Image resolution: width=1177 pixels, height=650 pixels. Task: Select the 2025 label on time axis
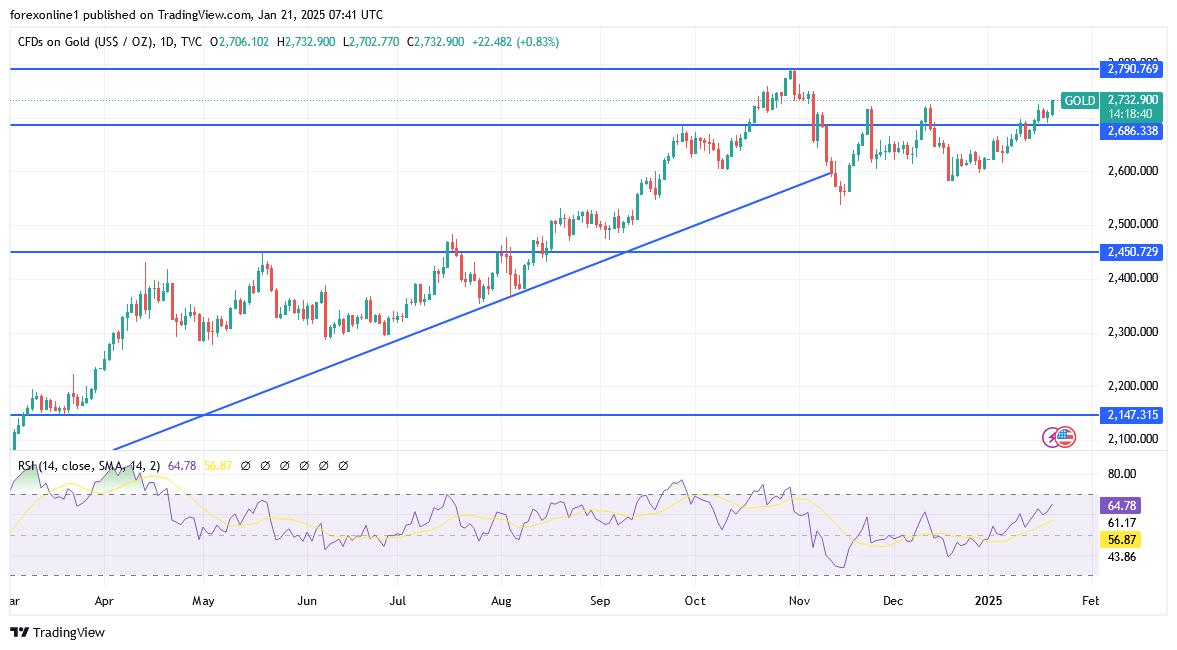pos(988,601)
